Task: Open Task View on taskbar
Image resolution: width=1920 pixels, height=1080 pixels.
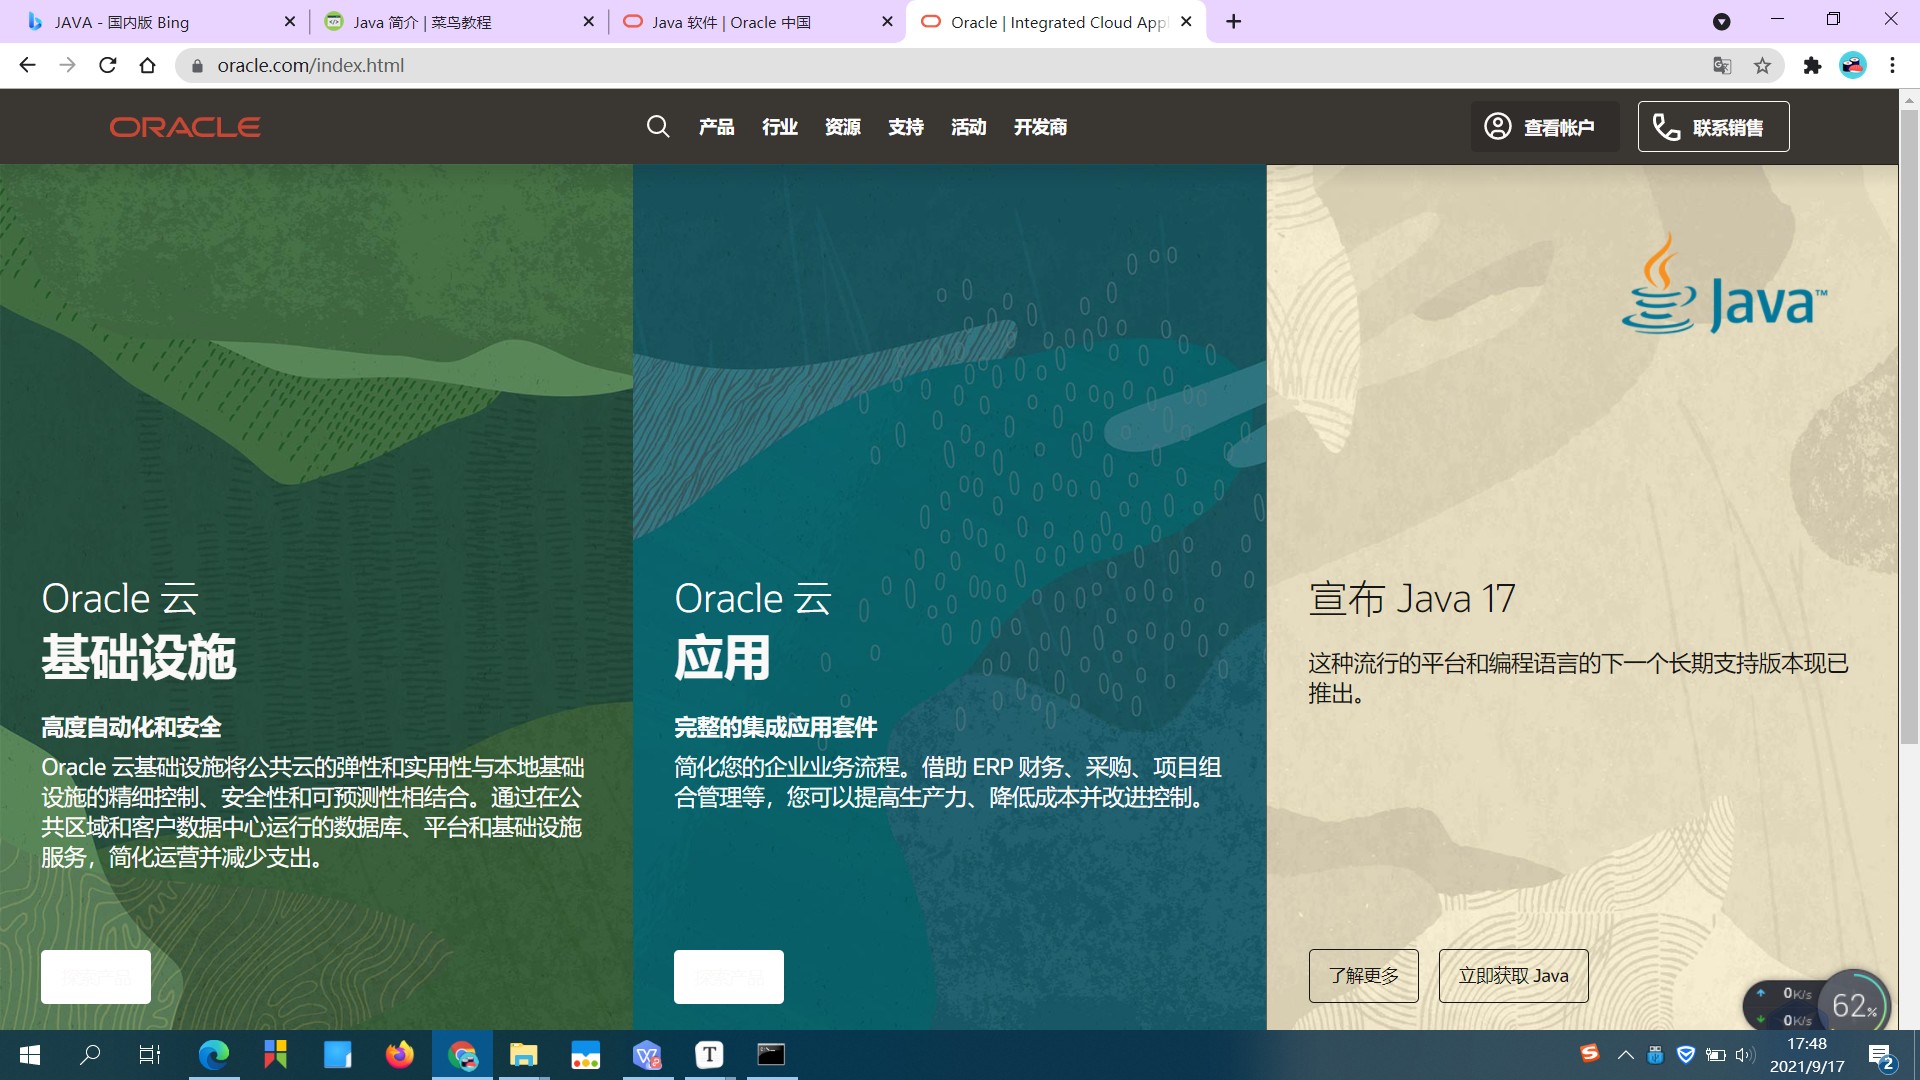Action: click(x=150, y=1054)
